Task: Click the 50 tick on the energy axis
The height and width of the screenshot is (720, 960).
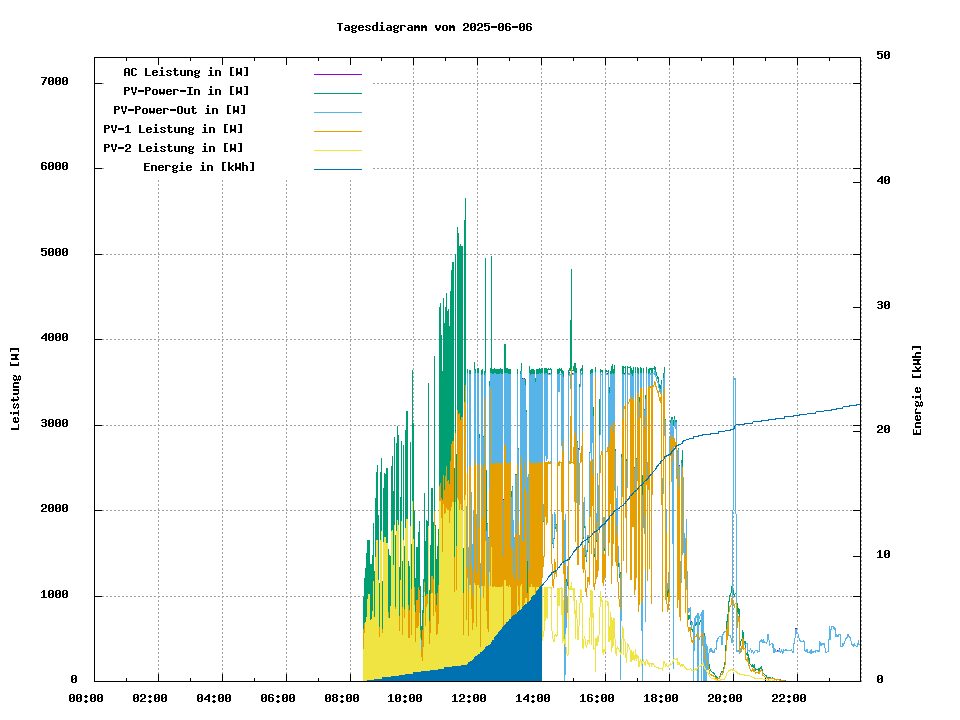Action: point(883,56)
